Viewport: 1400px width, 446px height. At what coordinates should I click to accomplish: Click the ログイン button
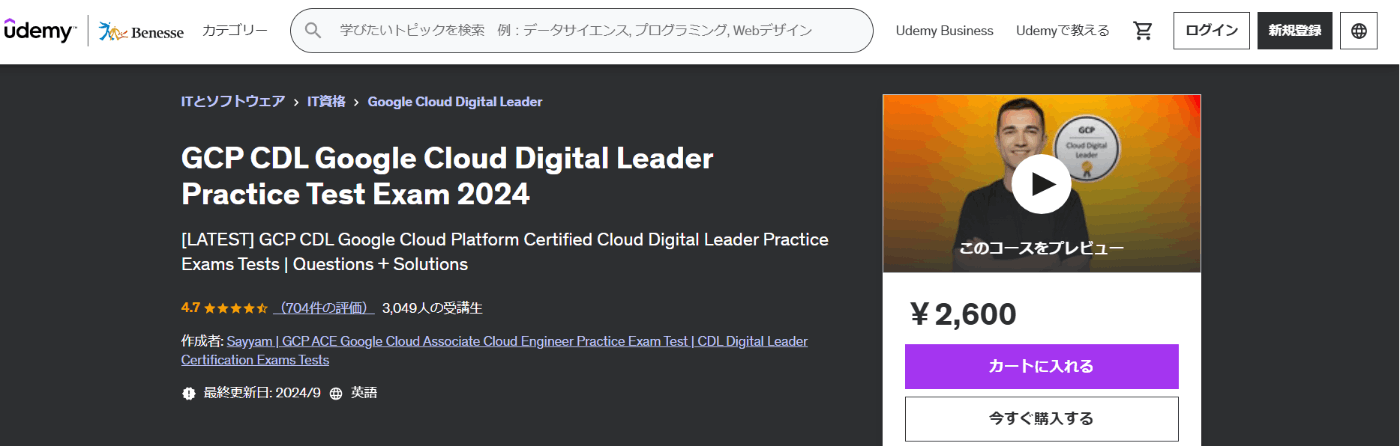[1211, 31]
